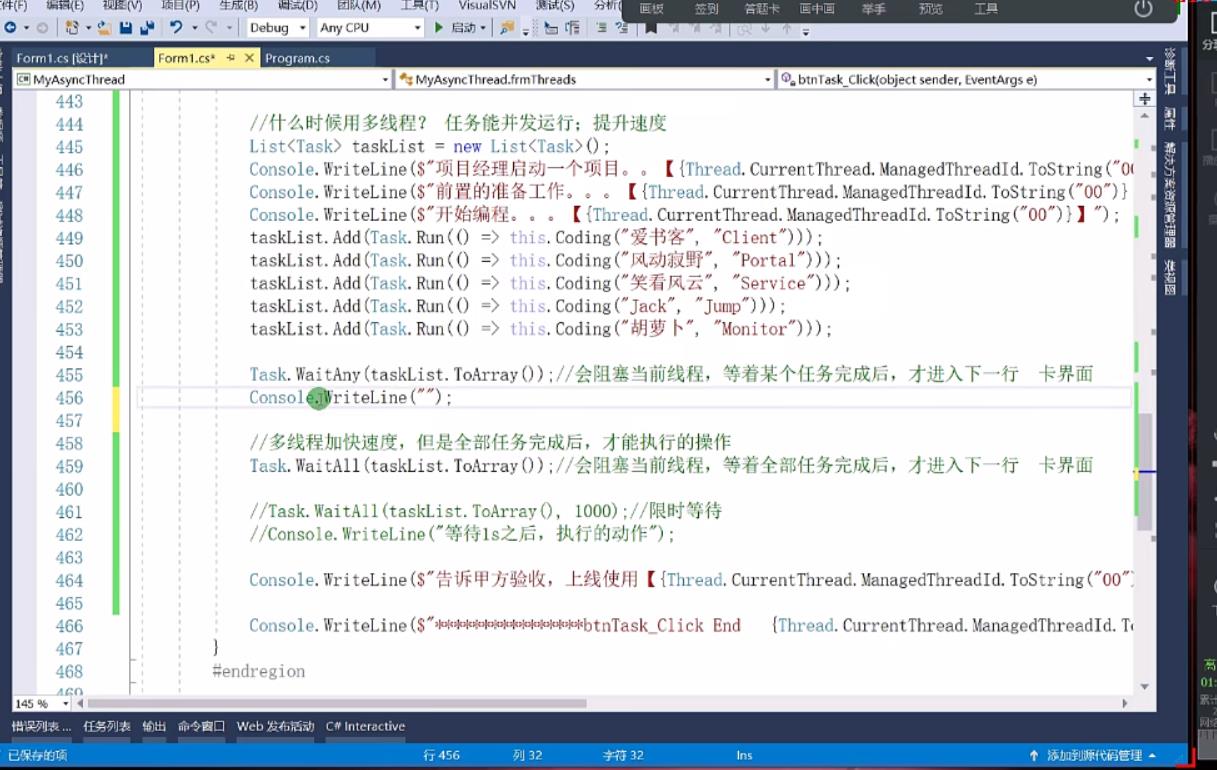The width and height of the screenshot is (1217, 770).
Task: Click 添加到源代码管理 in status bar
Action: click(1093, 756)
